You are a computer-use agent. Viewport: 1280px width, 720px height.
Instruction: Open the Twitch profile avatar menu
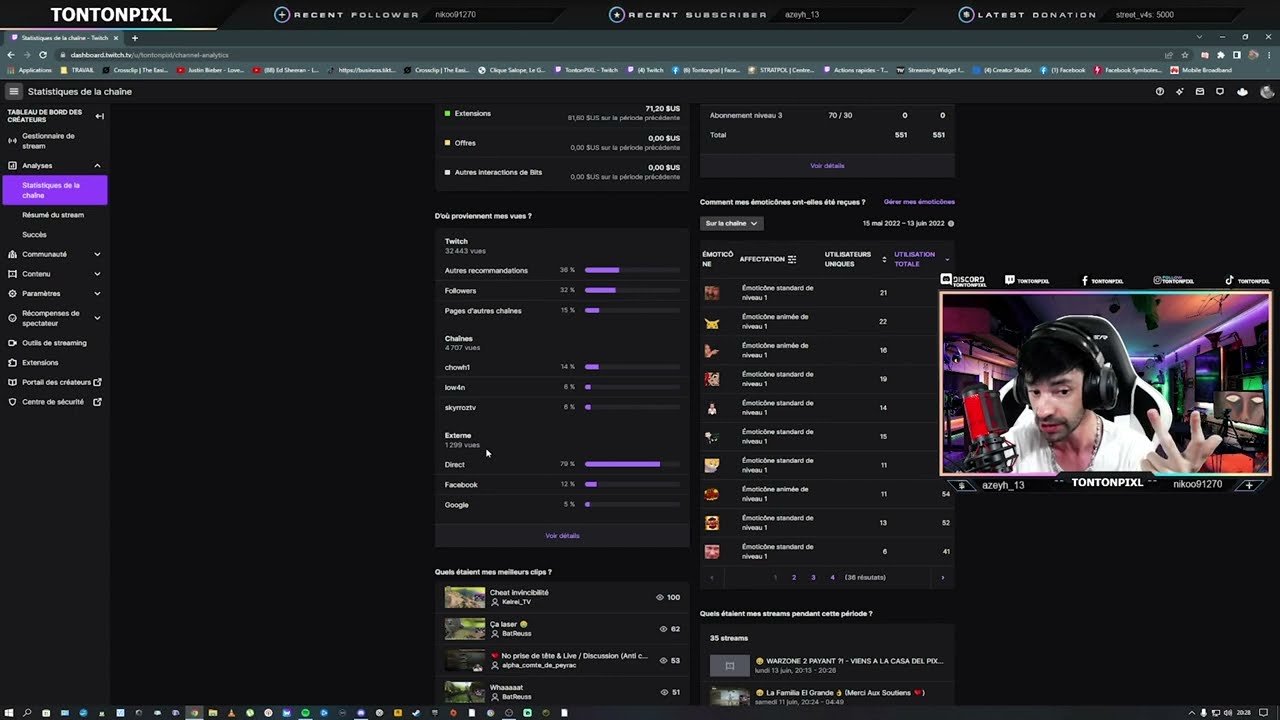(x=1267, y=91)
